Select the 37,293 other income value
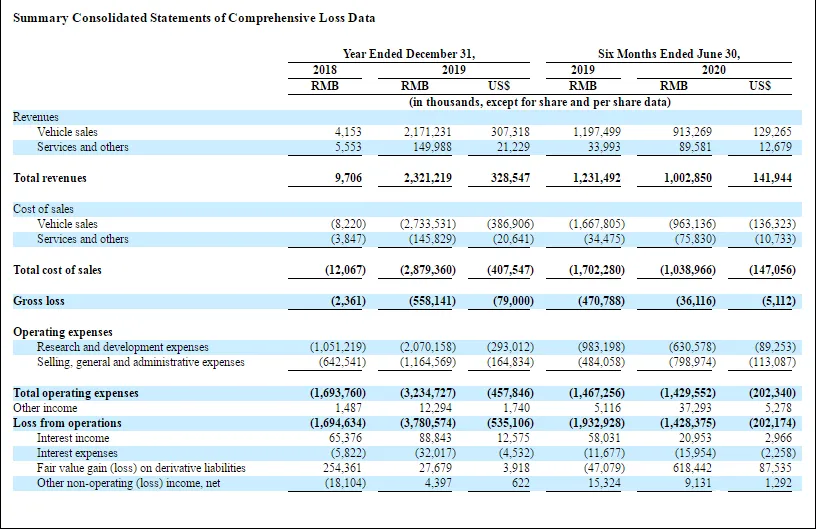817x530 pixels. (x=695, y=408)
